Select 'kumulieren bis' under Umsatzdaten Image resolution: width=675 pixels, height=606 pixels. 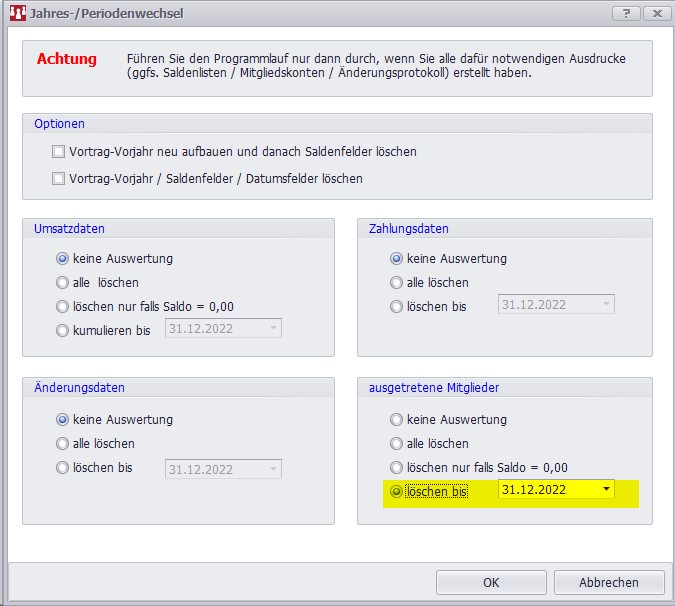pyautogui.click(x=64, y=330)
